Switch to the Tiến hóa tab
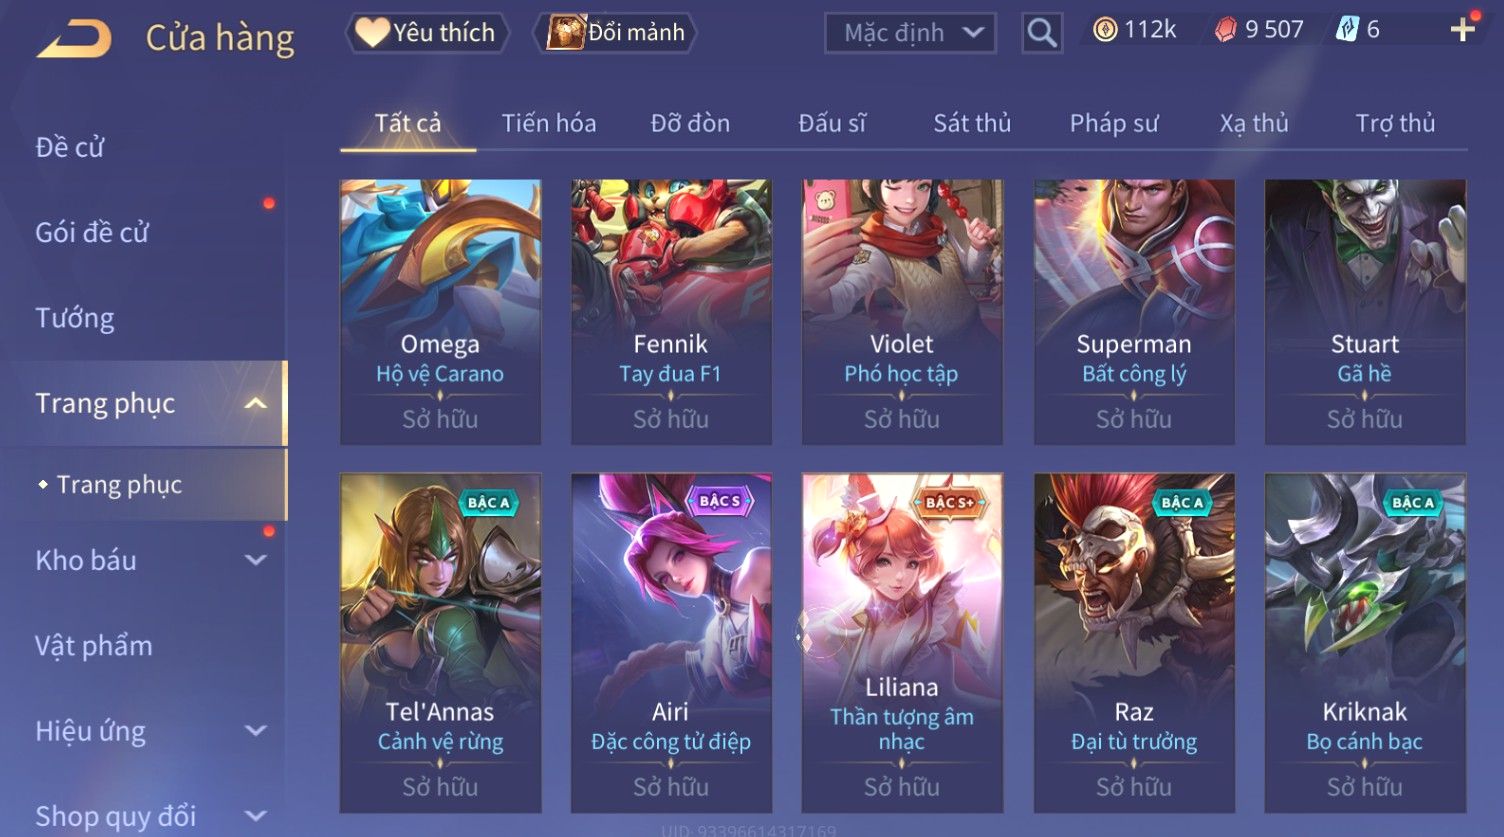 (x=548, y=123)
